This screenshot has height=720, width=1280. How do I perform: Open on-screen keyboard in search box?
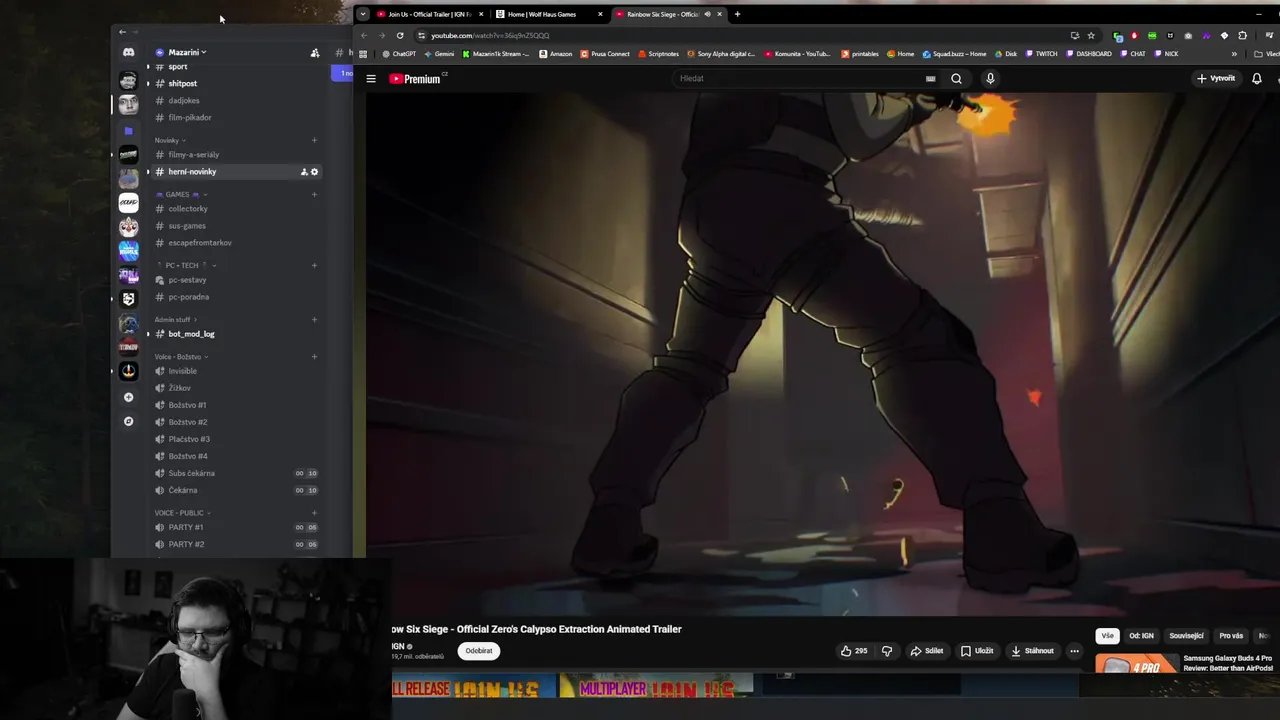click(930, 78)
